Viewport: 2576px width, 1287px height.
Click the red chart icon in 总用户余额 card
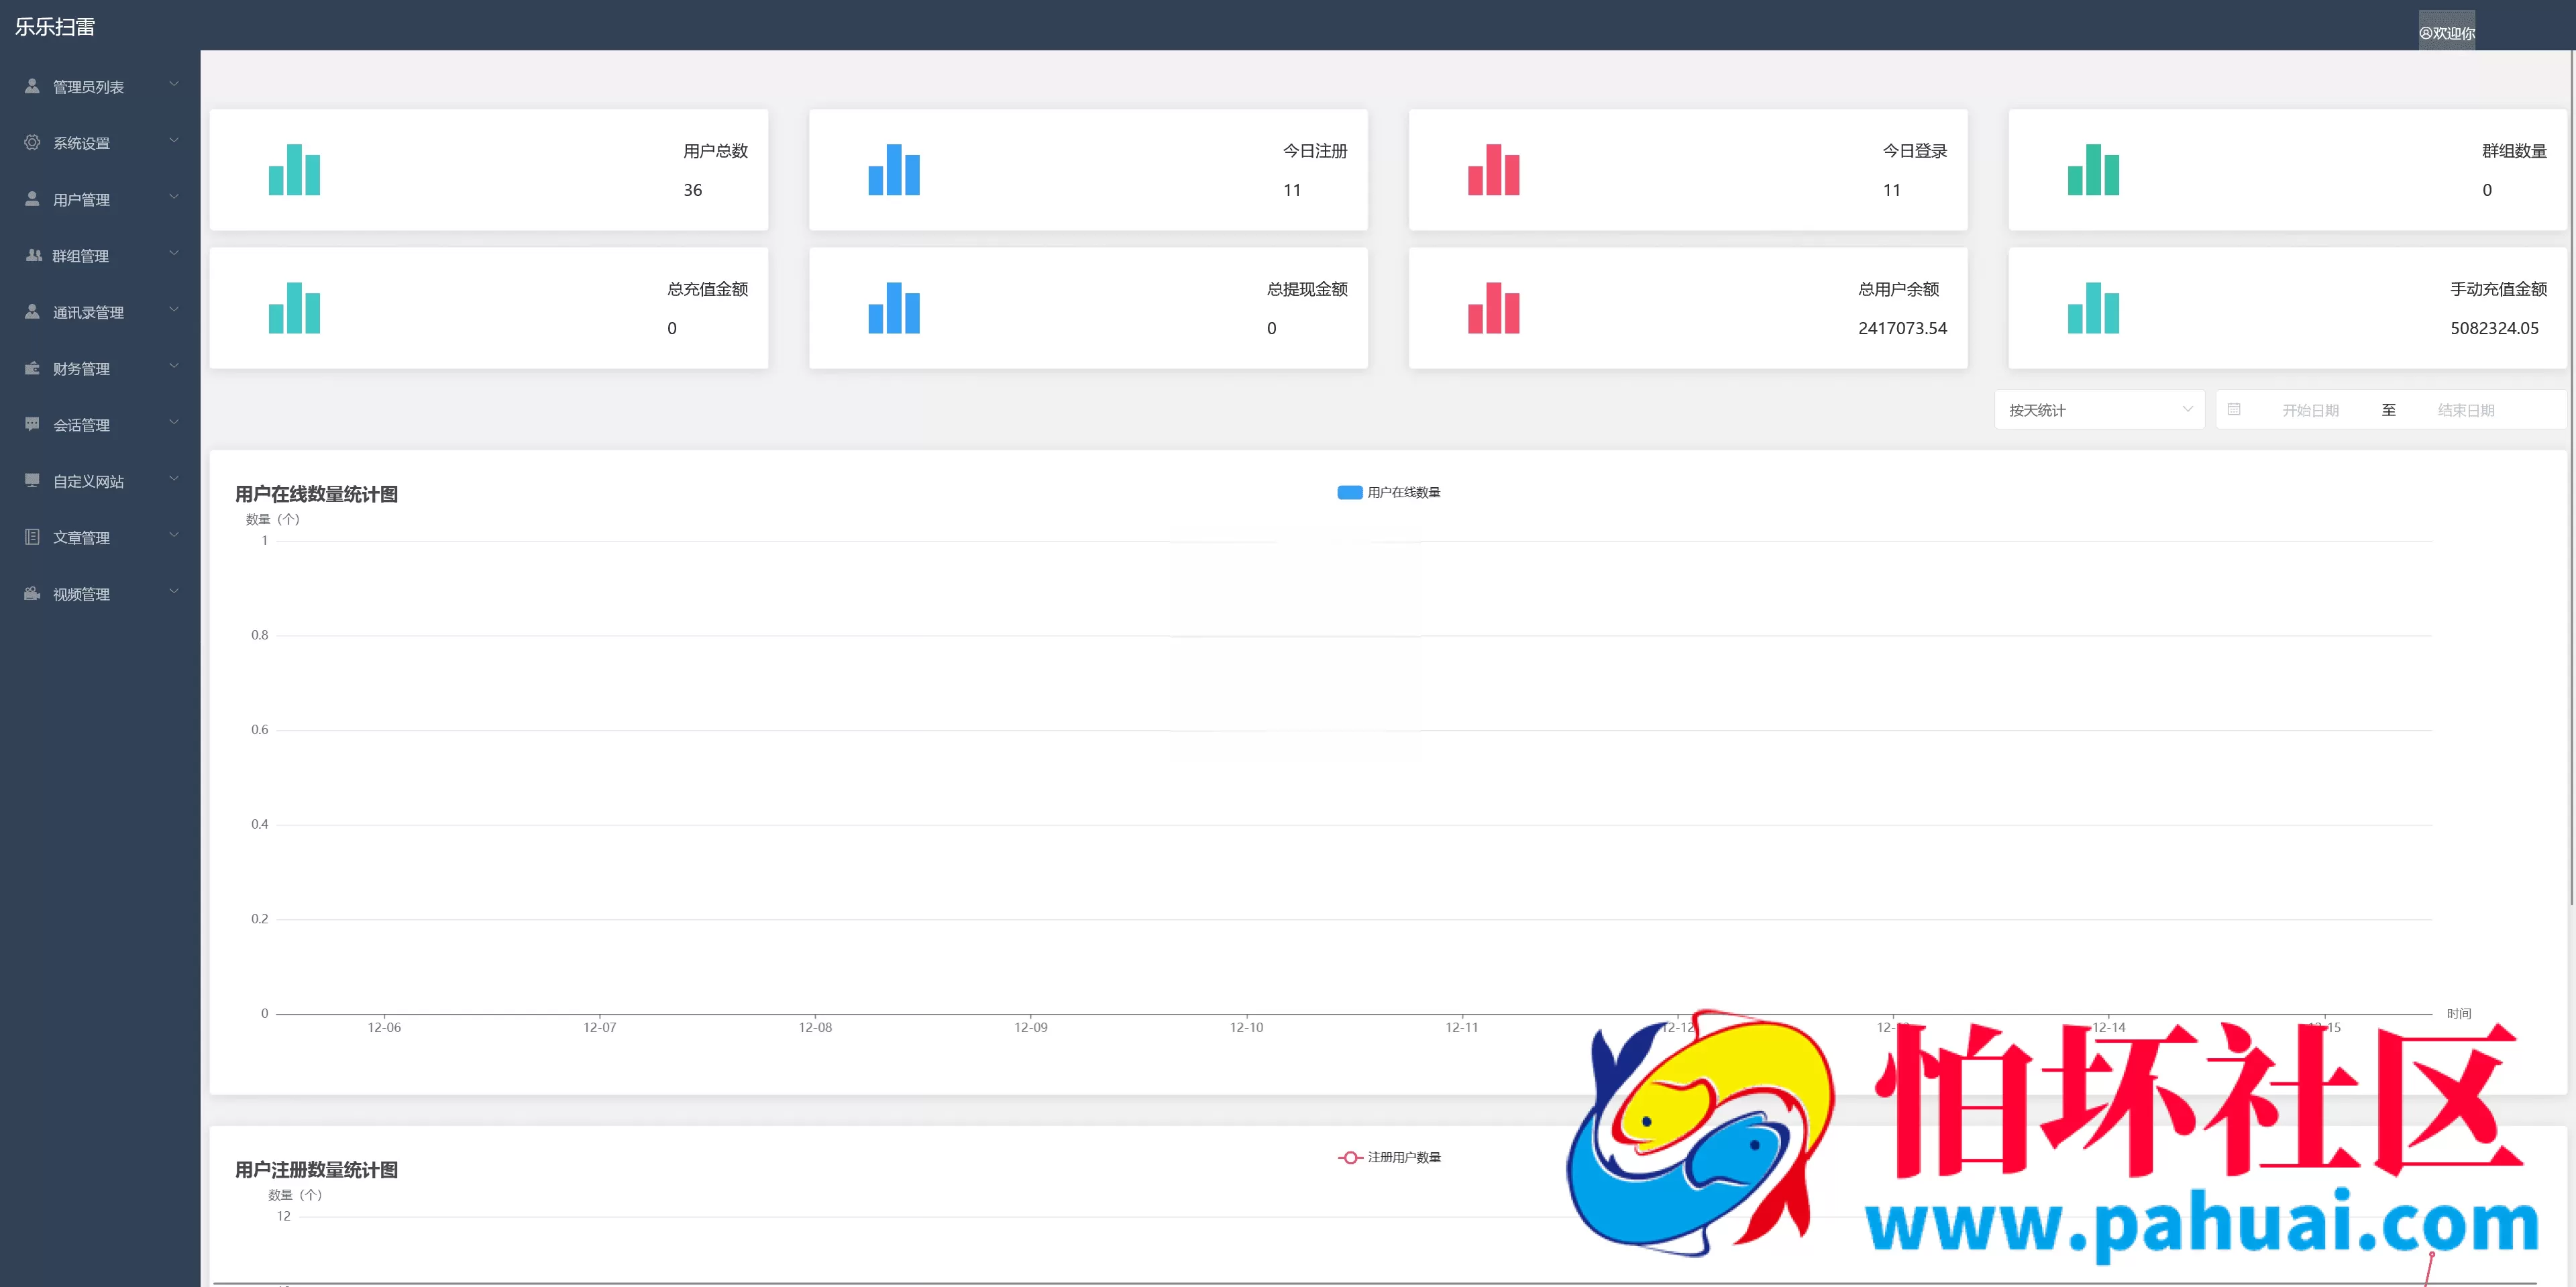(1494, 308)
